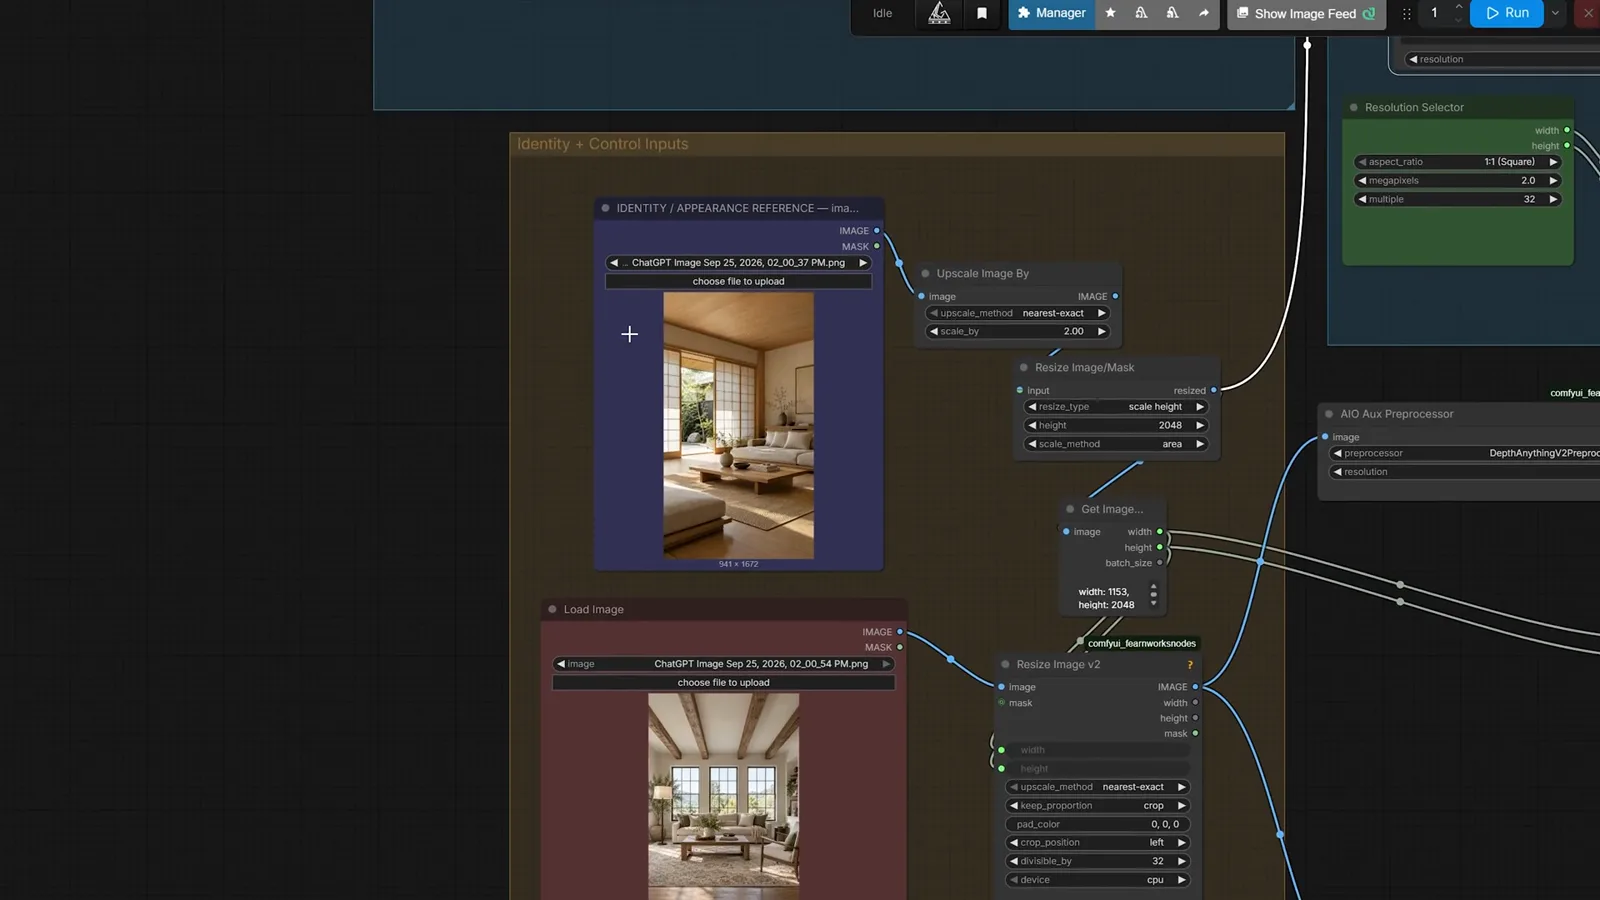Select the Japanese room image preview
This screenshot has height=900, width=1600.
pyautogui.click(x=738, y=425)
